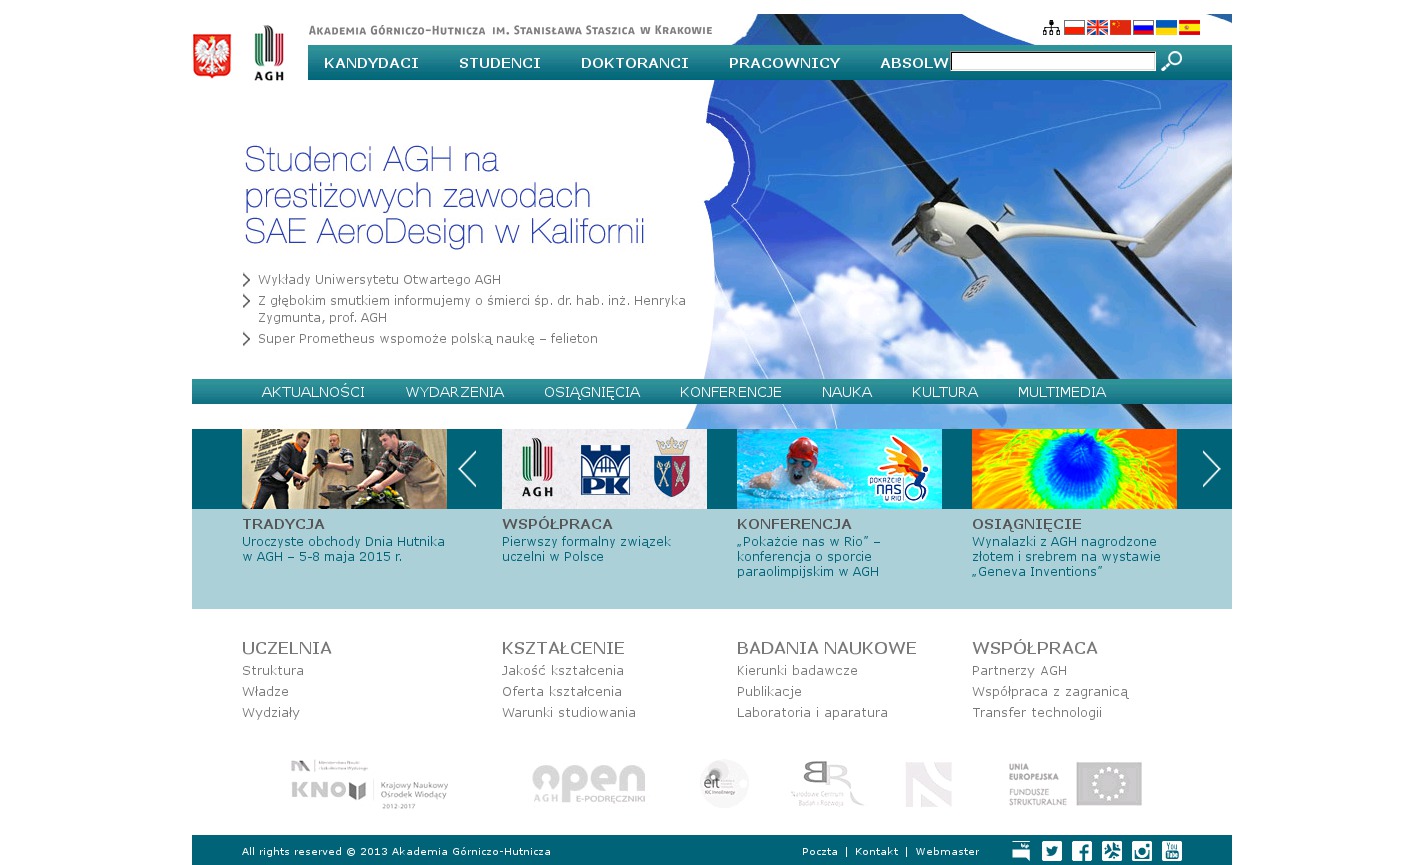Screen dimensions: 1424x865
Task: Open the Kontakt link in footer
Action: [x=877, y=852]
